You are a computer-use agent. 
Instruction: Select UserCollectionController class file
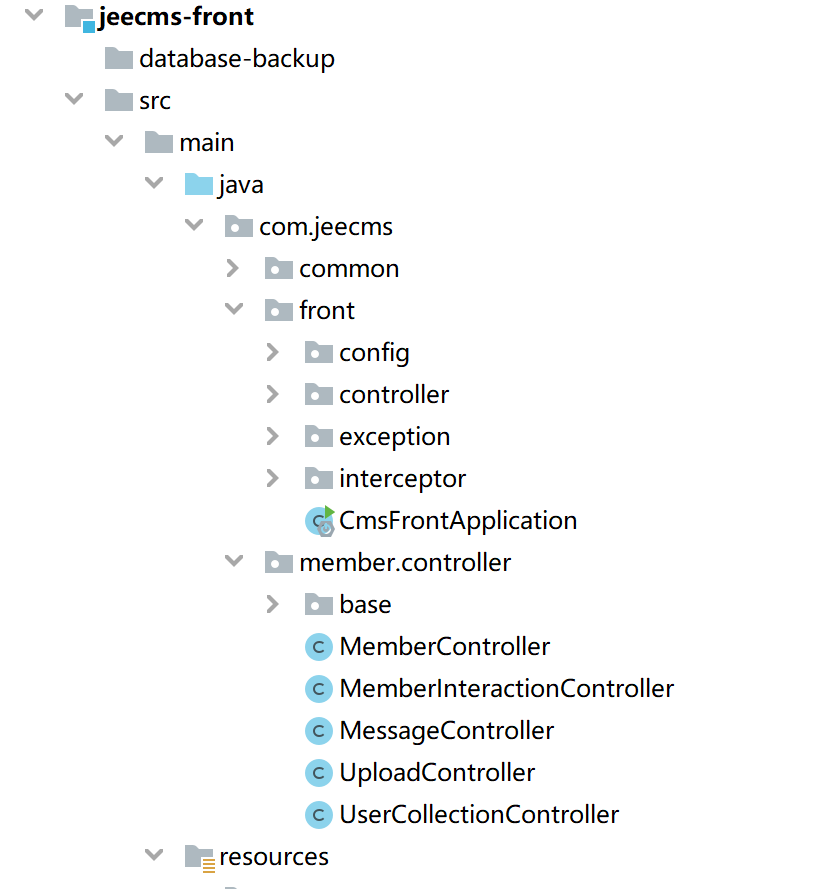click(479, 815)
